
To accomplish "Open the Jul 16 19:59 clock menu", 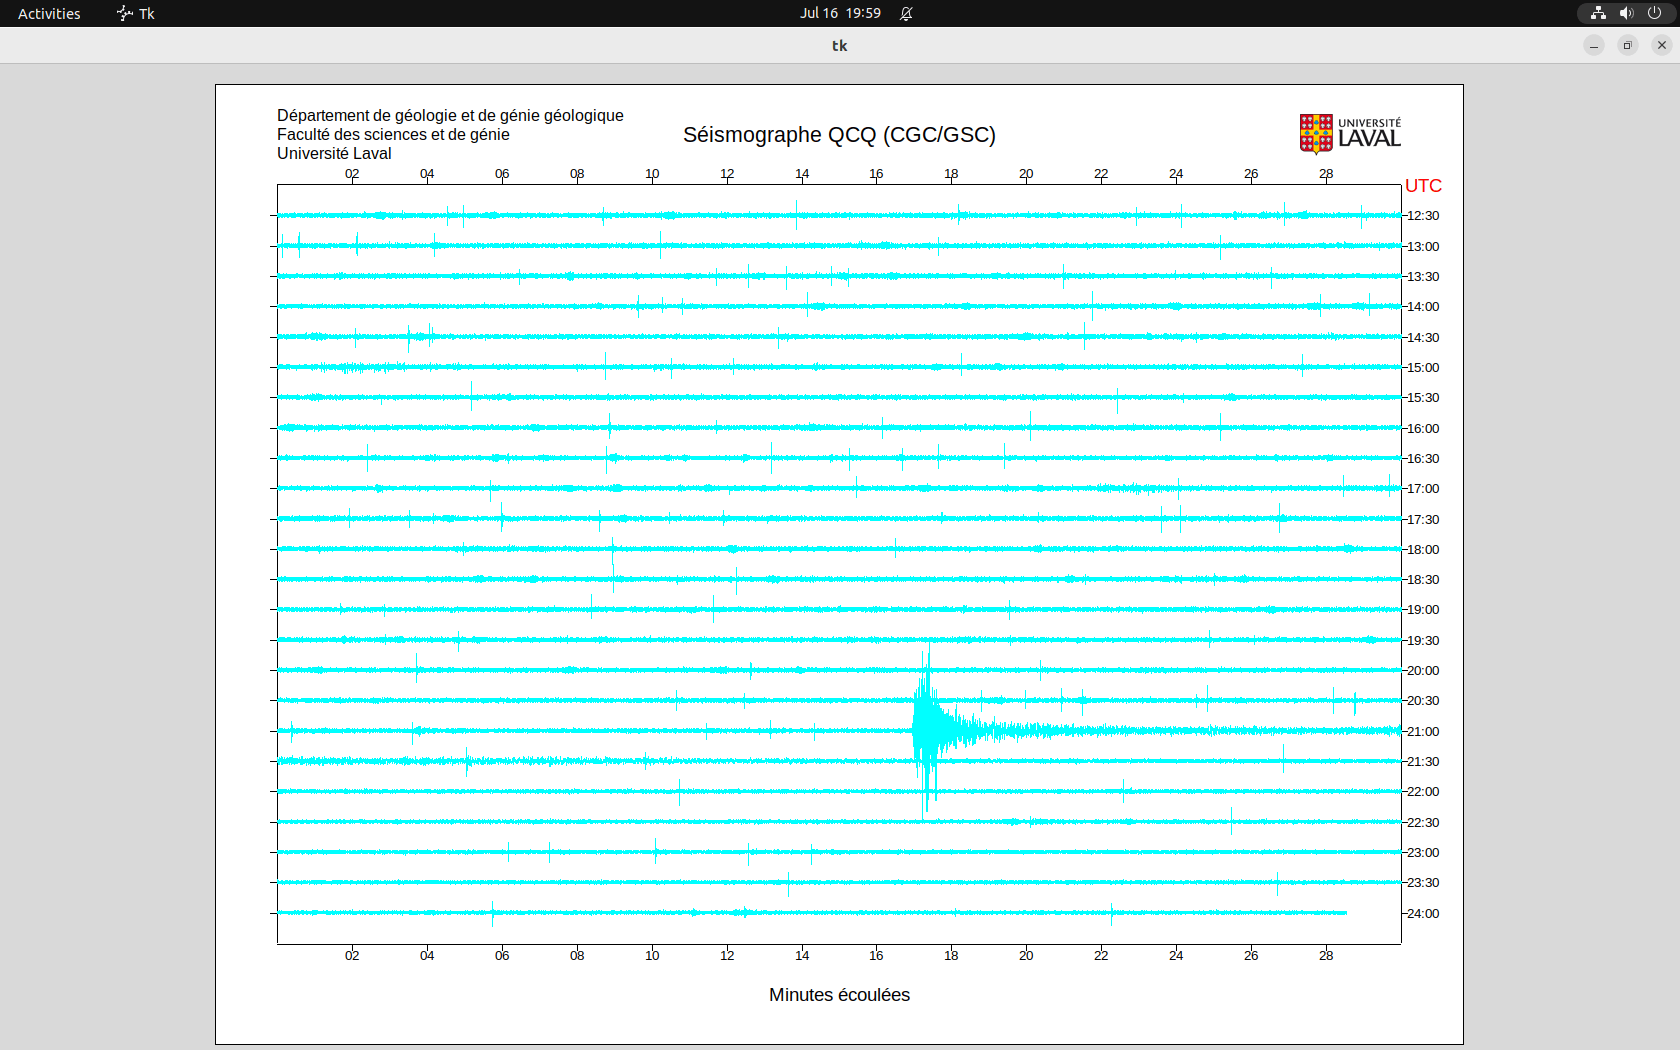I will tap(840, 13).
